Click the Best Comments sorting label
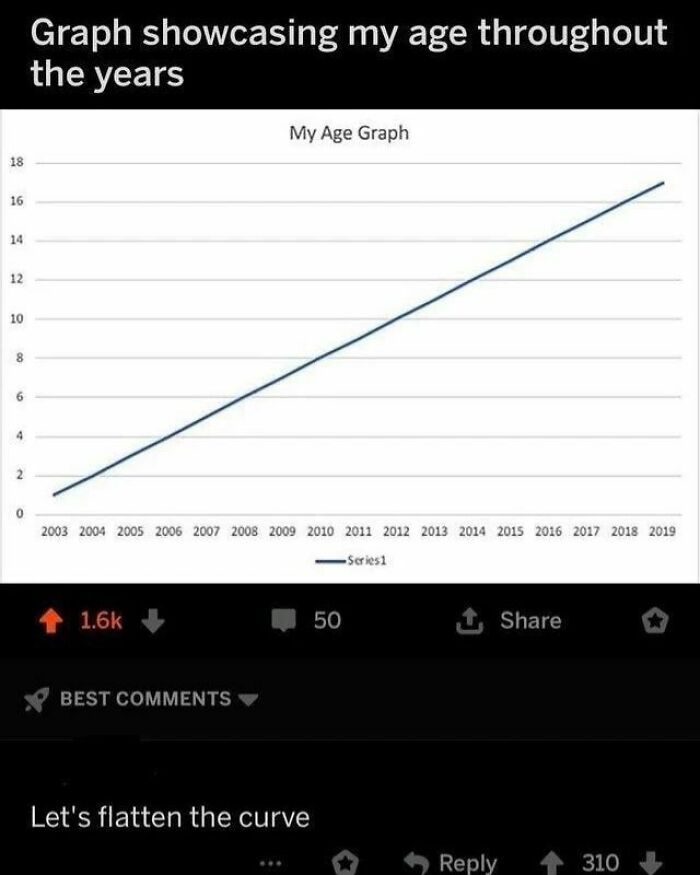Image resolution: width=700 pixels, height=875 pixels. pyautogui.click(x=145, y=698)
